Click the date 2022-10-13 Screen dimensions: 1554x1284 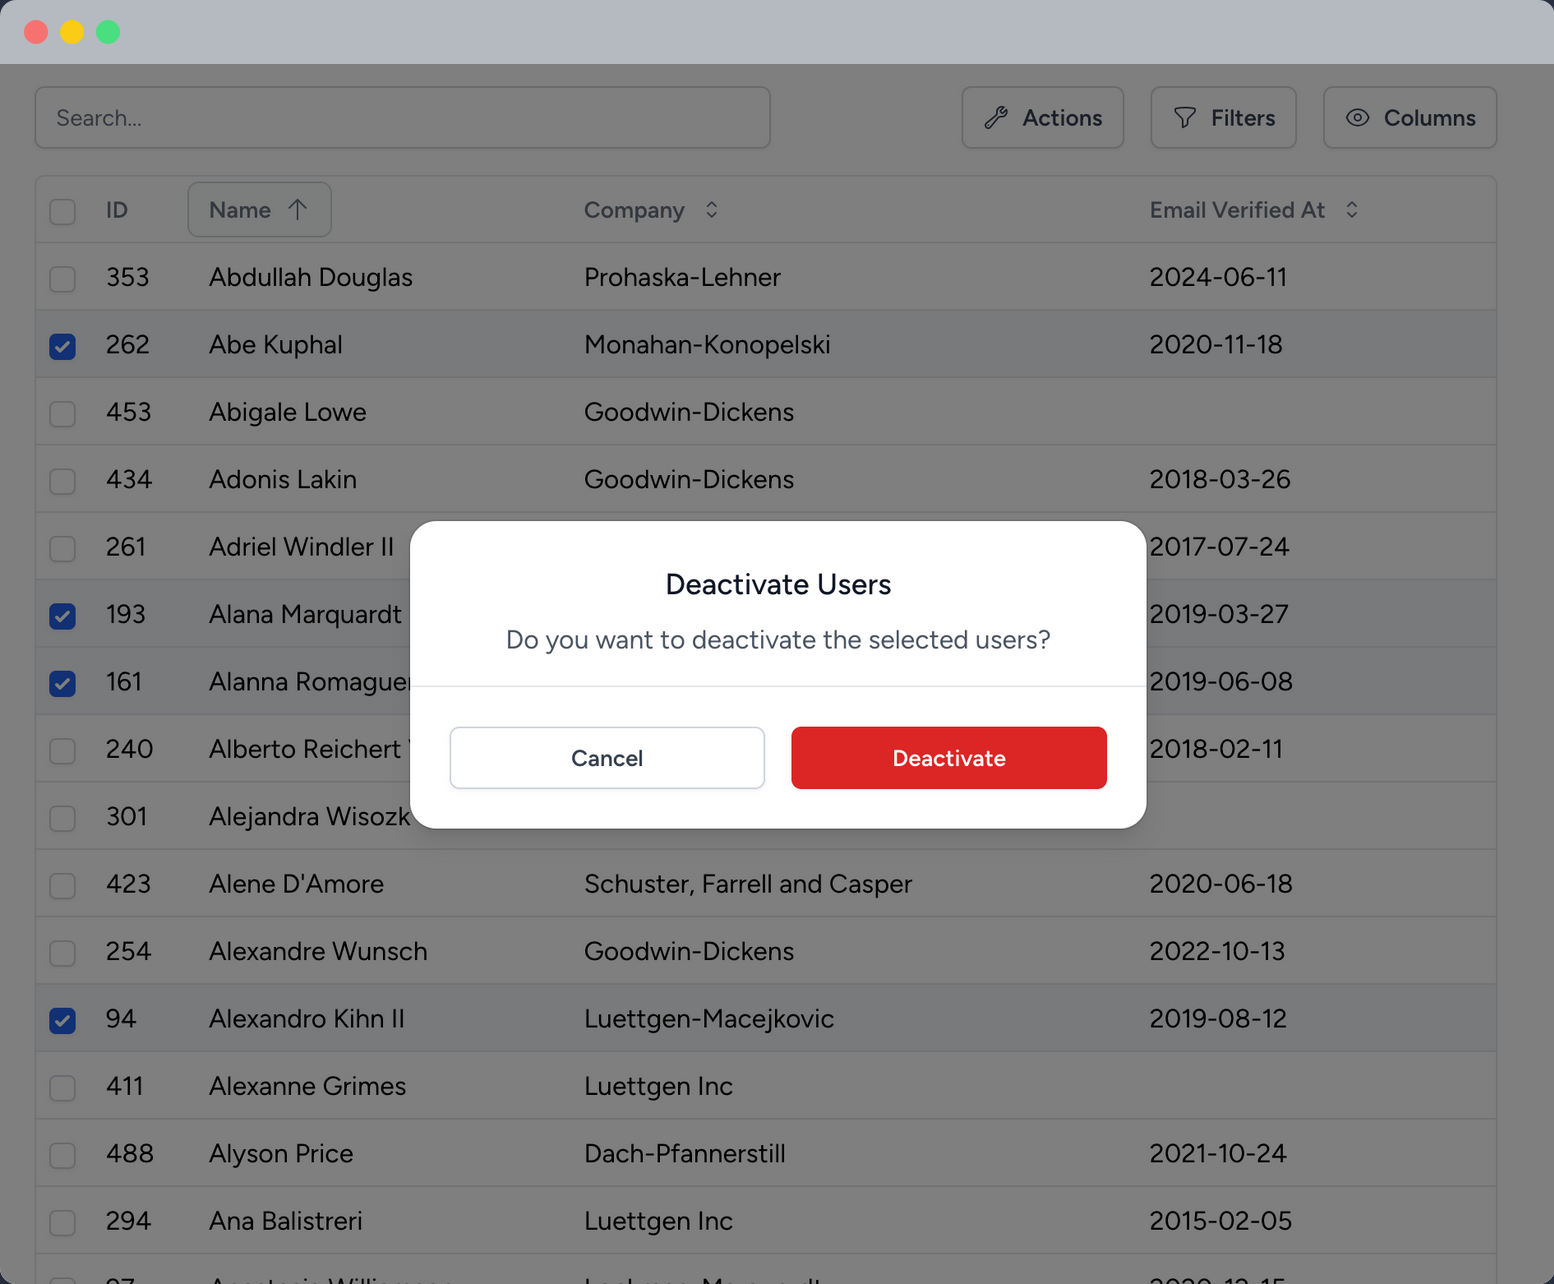pyautogui.click(x=1217, y=951)
